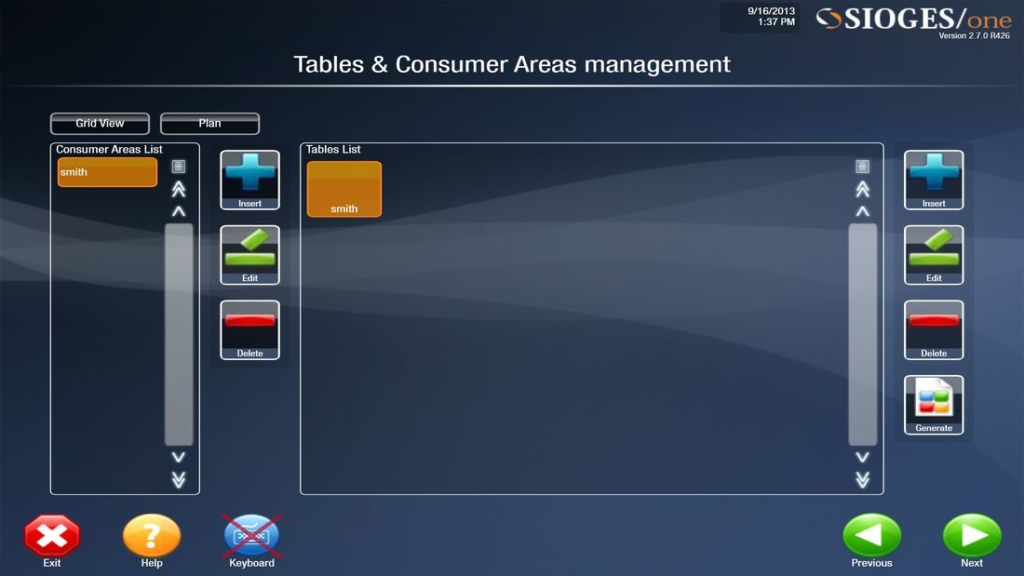This screenshot has width=1024, height=576.
Task: Jump to top of Consumer Areas list
Action: click(x=179, y=189)
